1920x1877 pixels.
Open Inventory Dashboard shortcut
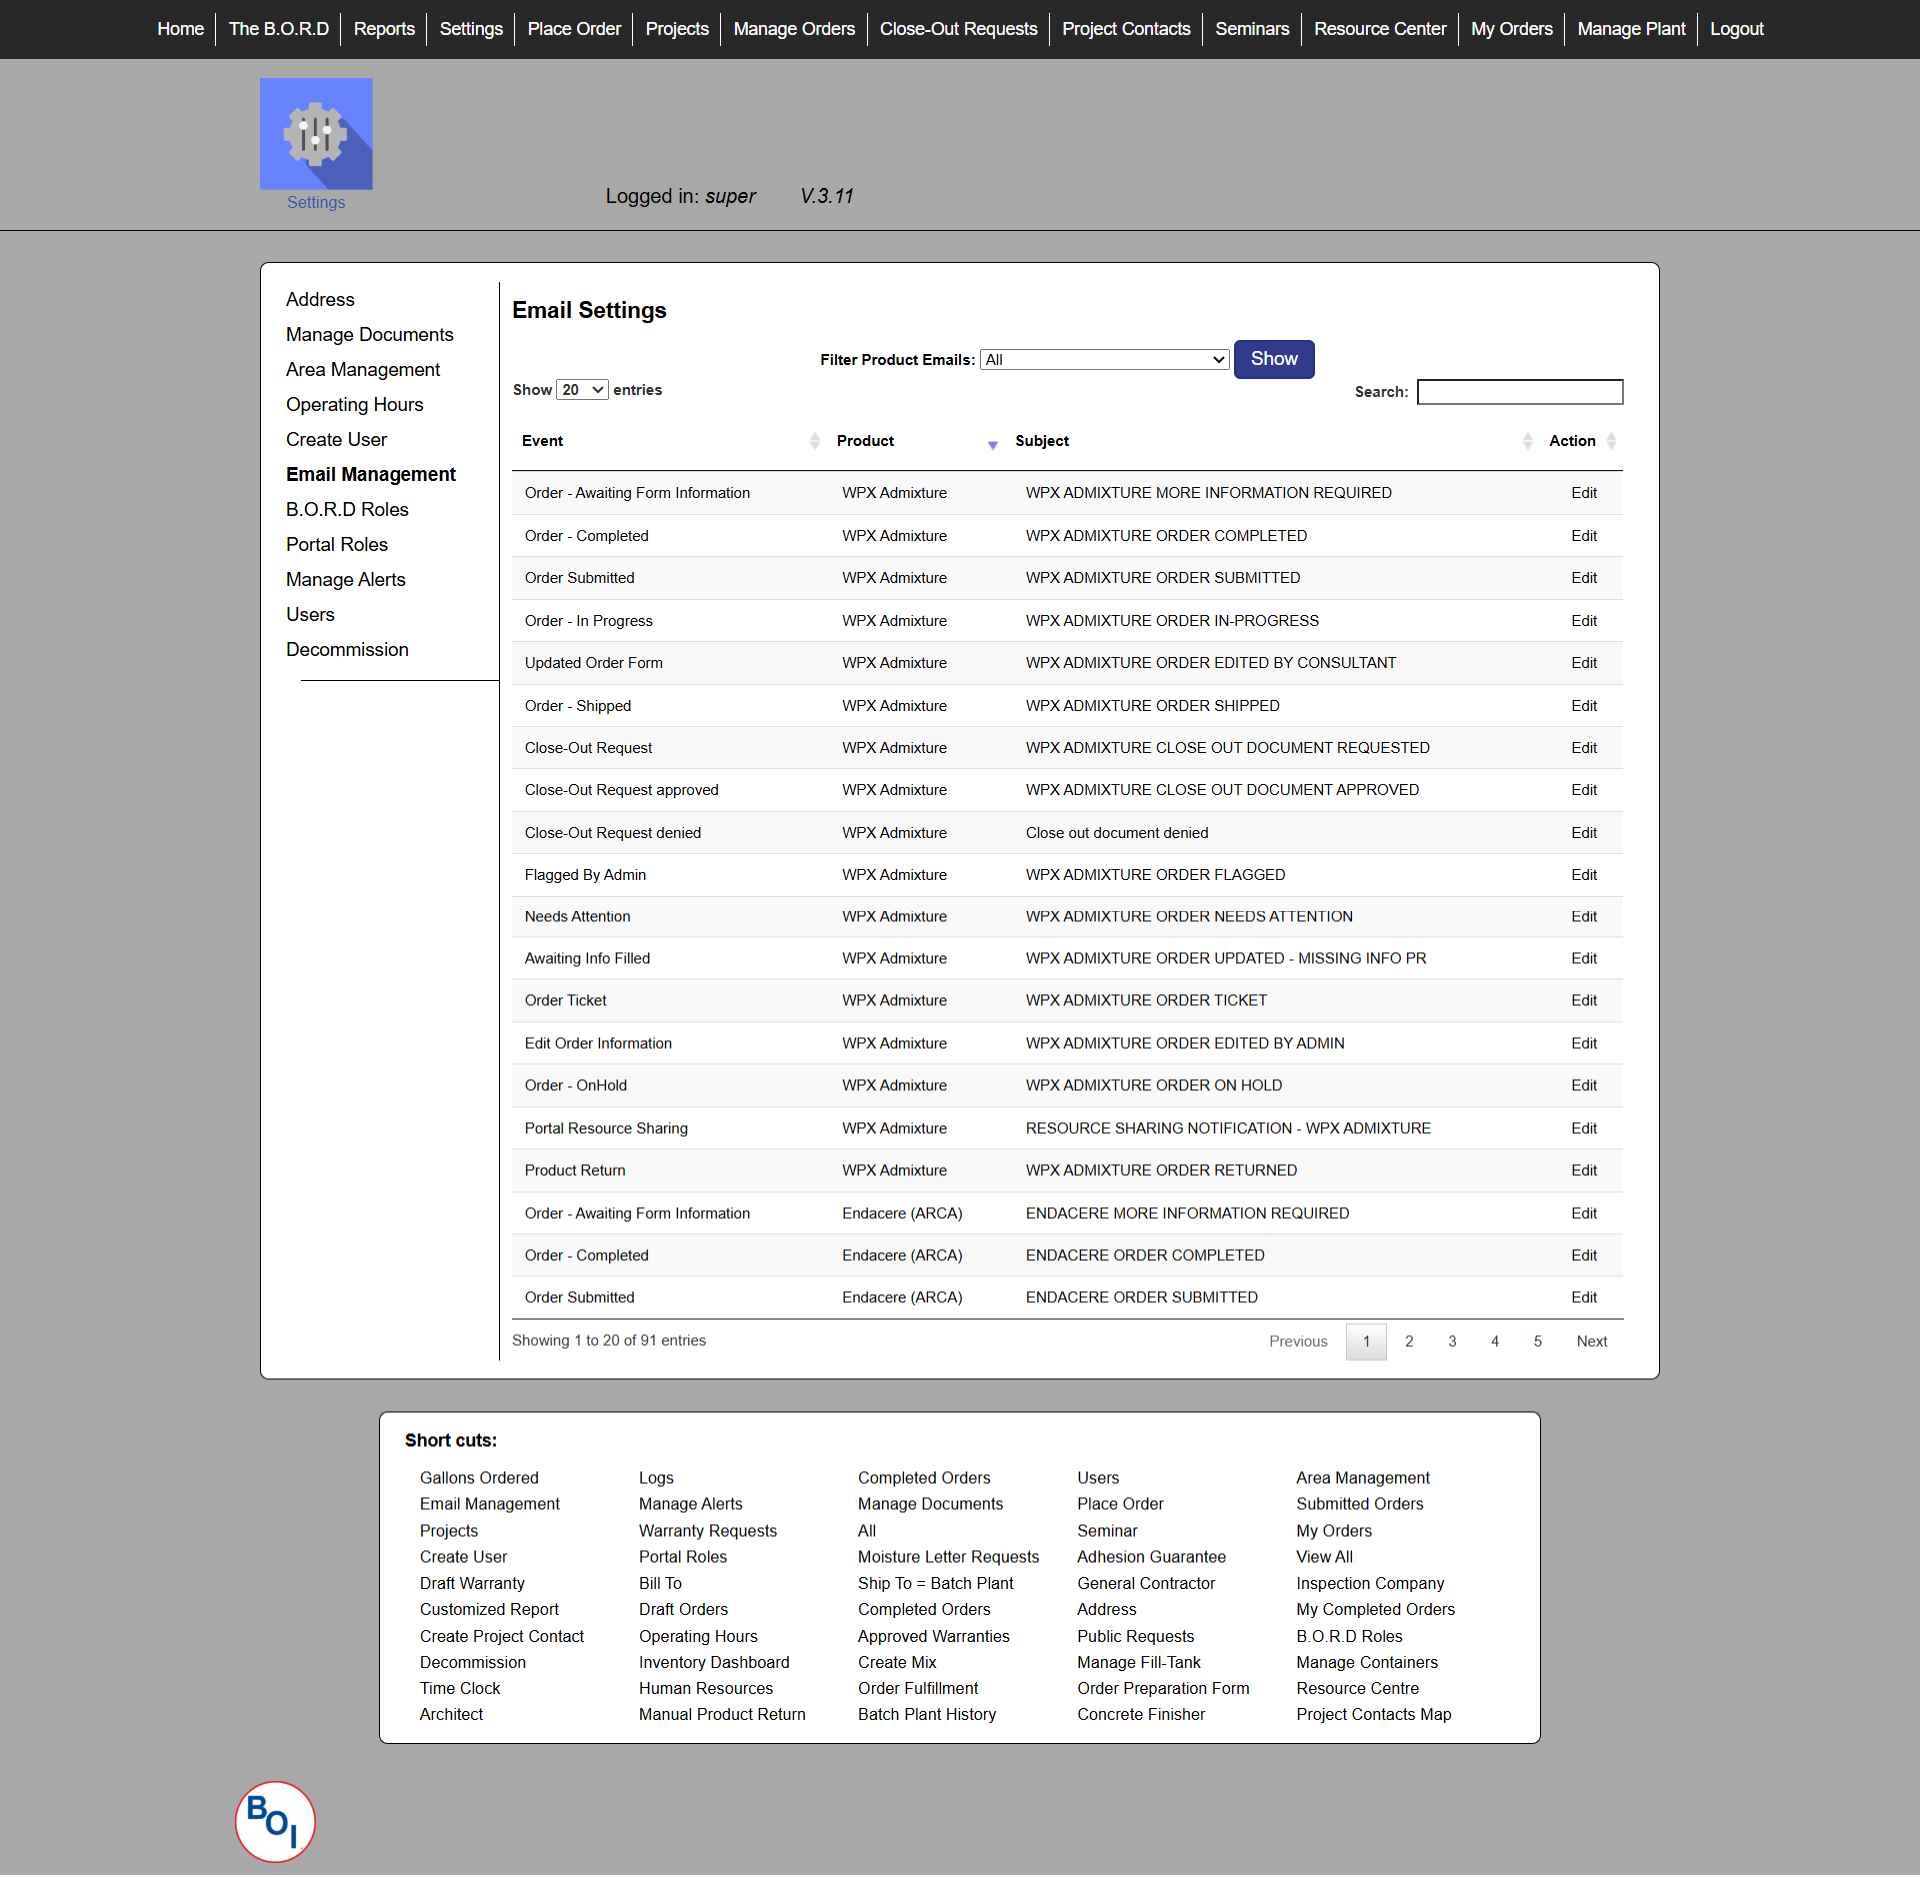(713, 1662)
